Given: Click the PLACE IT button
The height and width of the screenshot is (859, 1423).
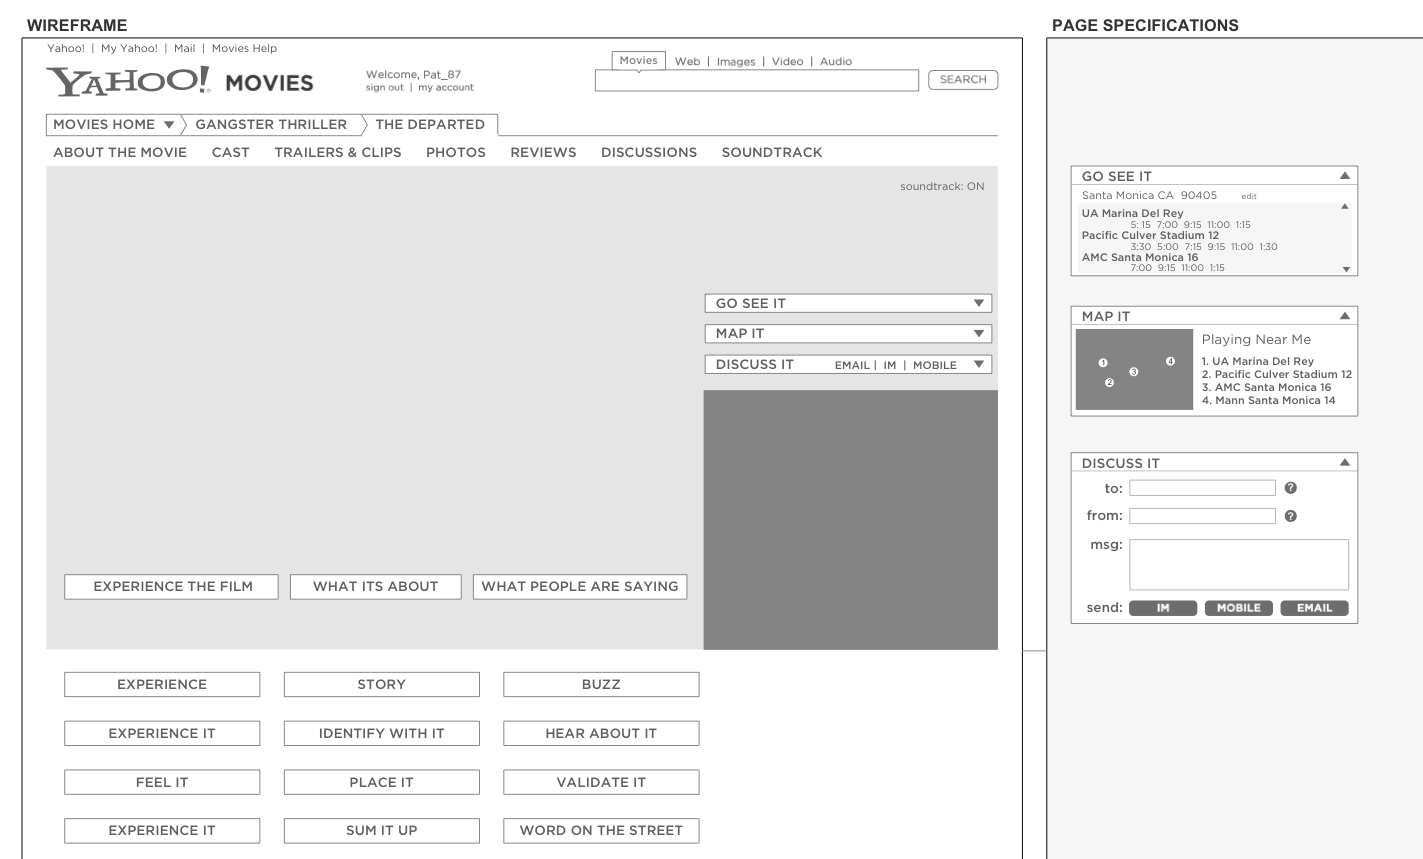Looking at the screenshot, I should pos(382,783).
